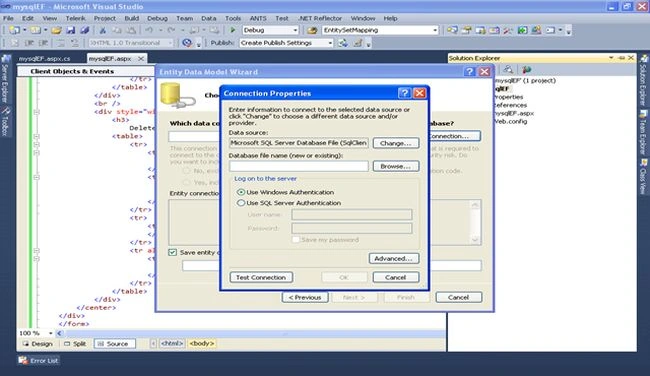
Task: Select the <html> breadcrumb tag
Action: [172, 344]
